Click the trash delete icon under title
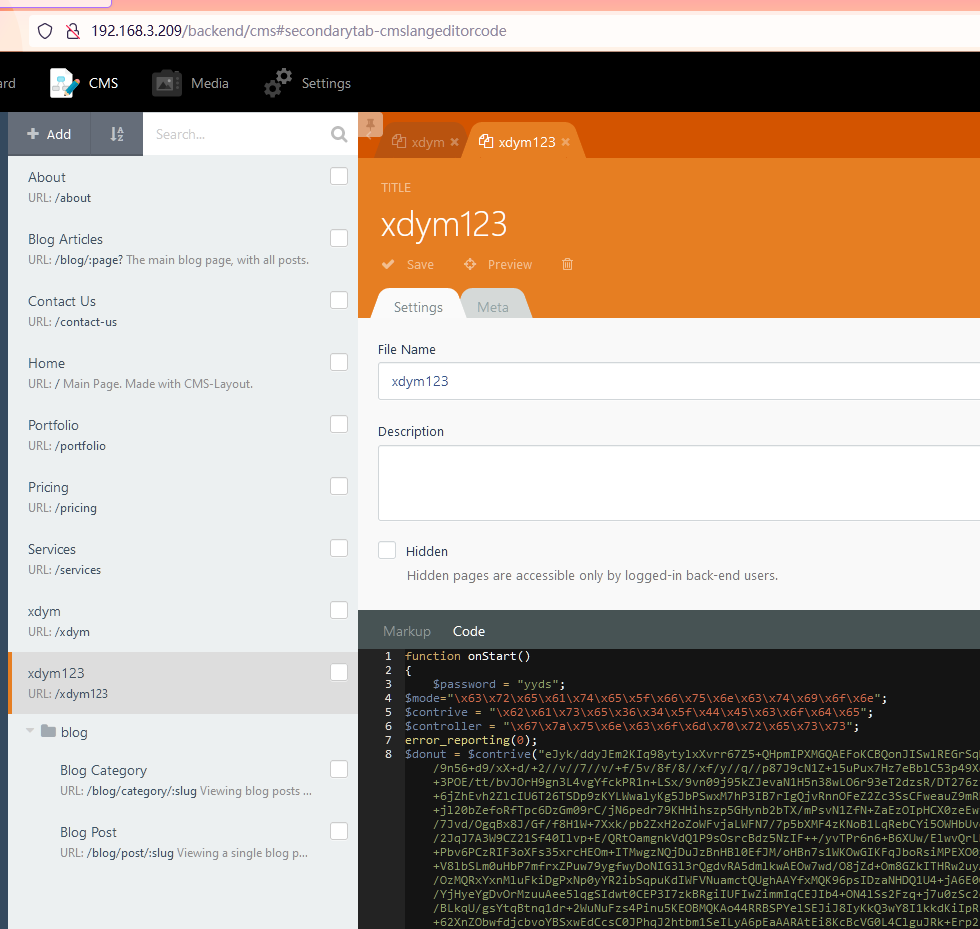Image resolution: width=980 pixels, height=929 pixels. click(x=567, y=264)
